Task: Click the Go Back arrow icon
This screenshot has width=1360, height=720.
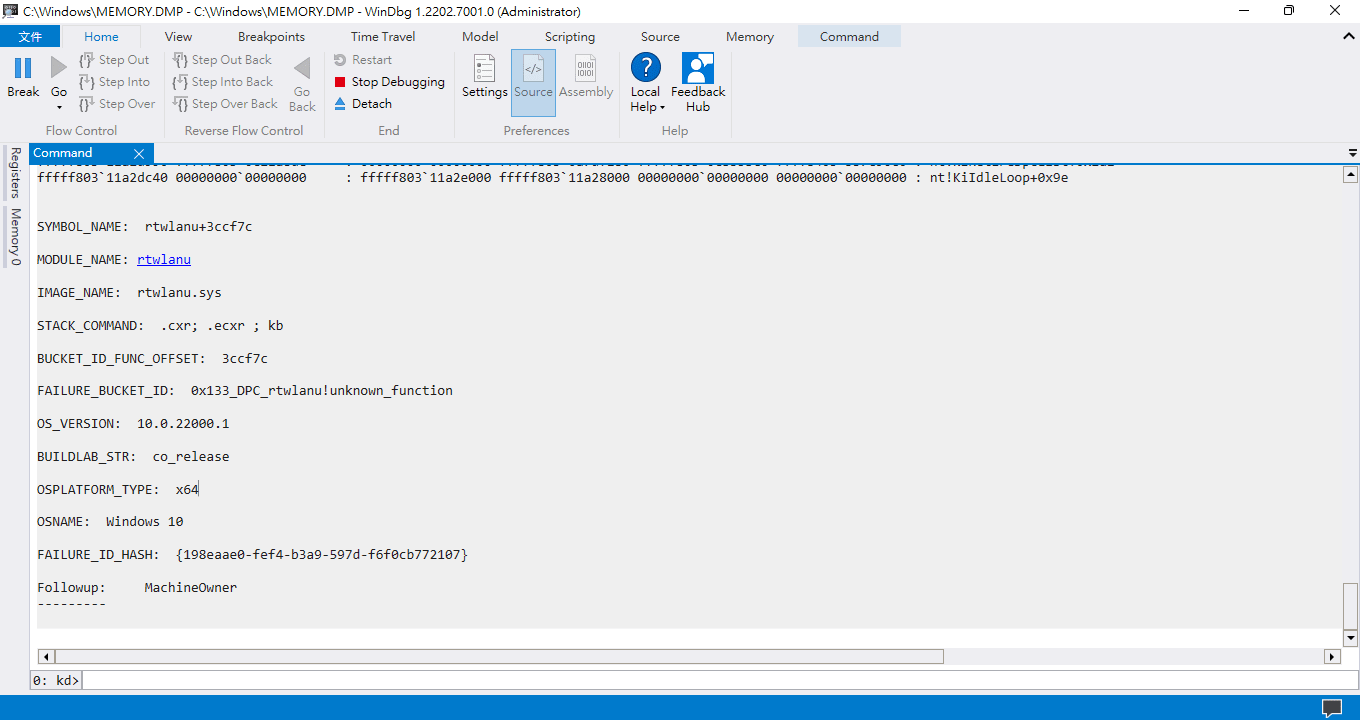Action: [x=302, y=69]
